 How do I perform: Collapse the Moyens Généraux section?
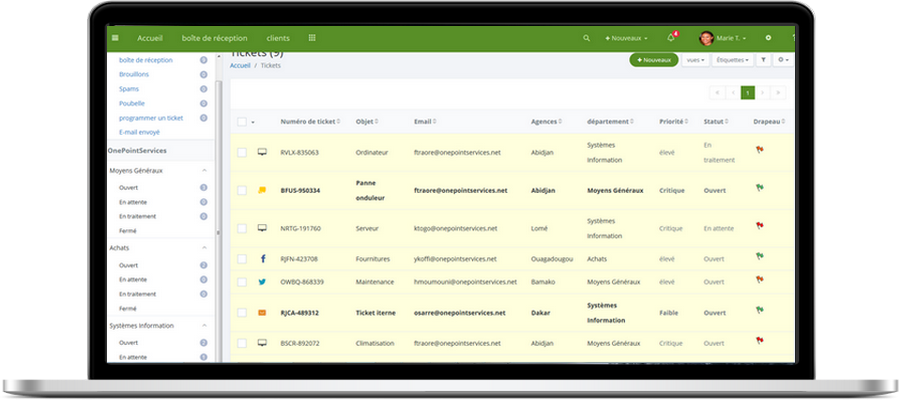click(204, 170)
